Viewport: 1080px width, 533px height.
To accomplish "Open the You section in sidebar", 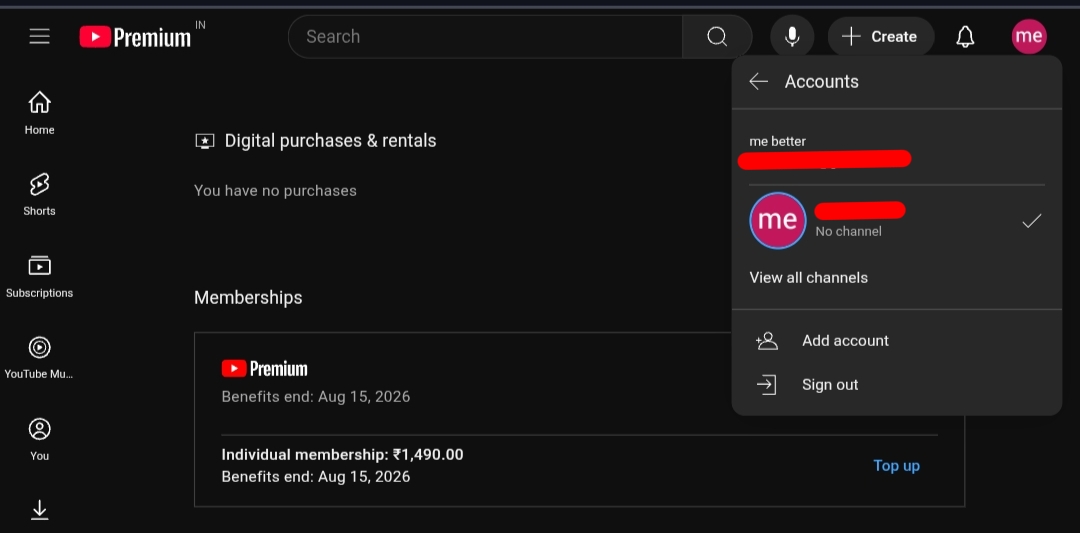I will pos(39,439).
